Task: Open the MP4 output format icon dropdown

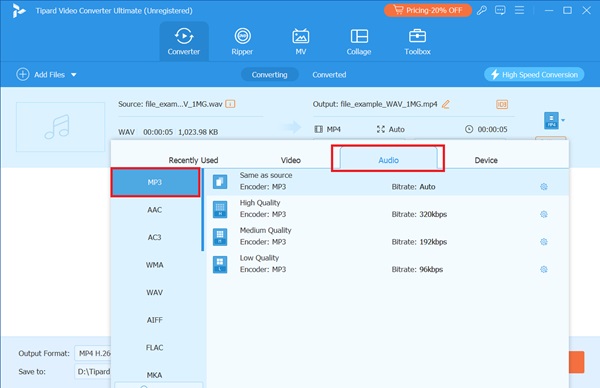Action: coord(554,121)
